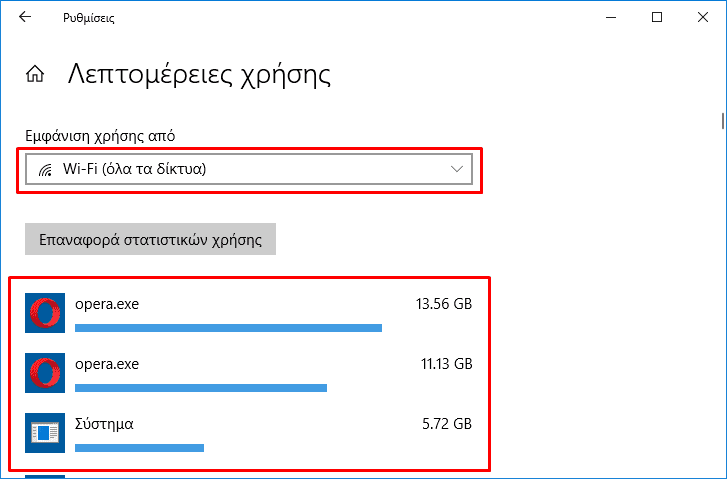The width and height of the screenshot is (727, 479).
Task: Click the usage bar under the first opera.exe
Action: point(229,328)
